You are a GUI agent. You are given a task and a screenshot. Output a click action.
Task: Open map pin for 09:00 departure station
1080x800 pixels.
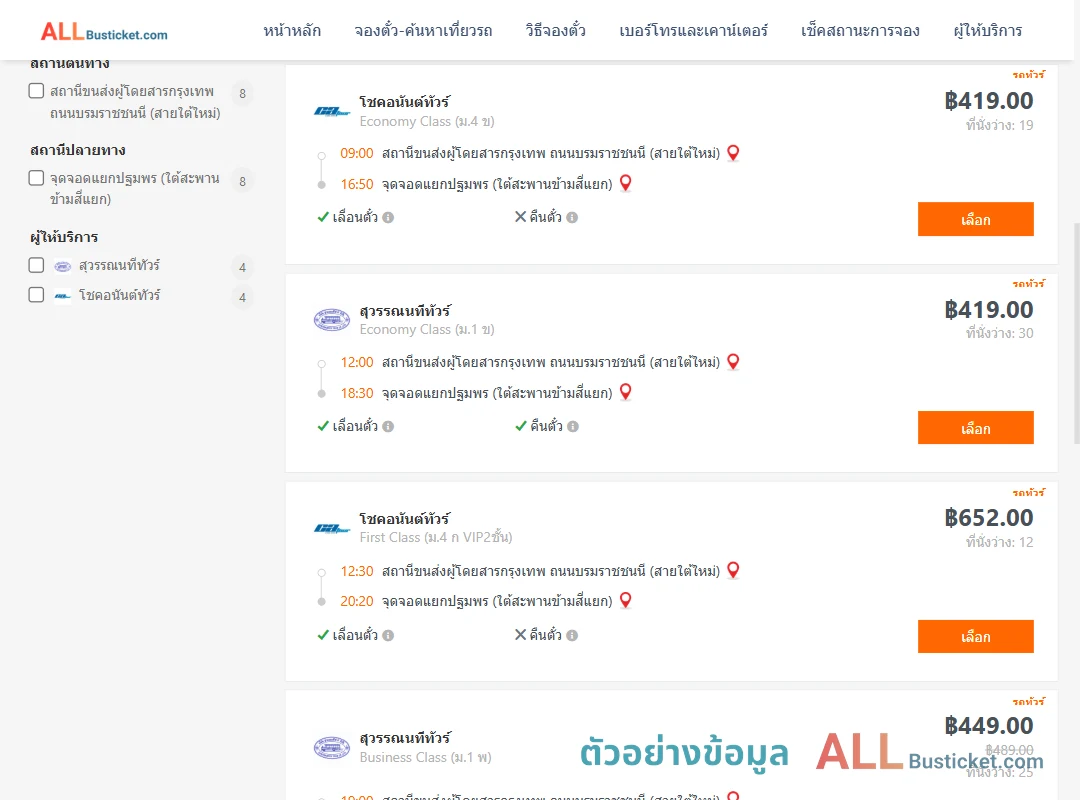[x=734, y=153]
